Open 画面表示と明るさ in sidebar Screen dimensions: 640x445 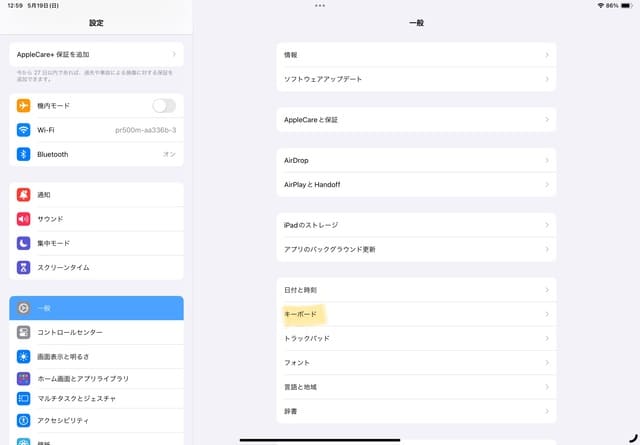(96, 356)
